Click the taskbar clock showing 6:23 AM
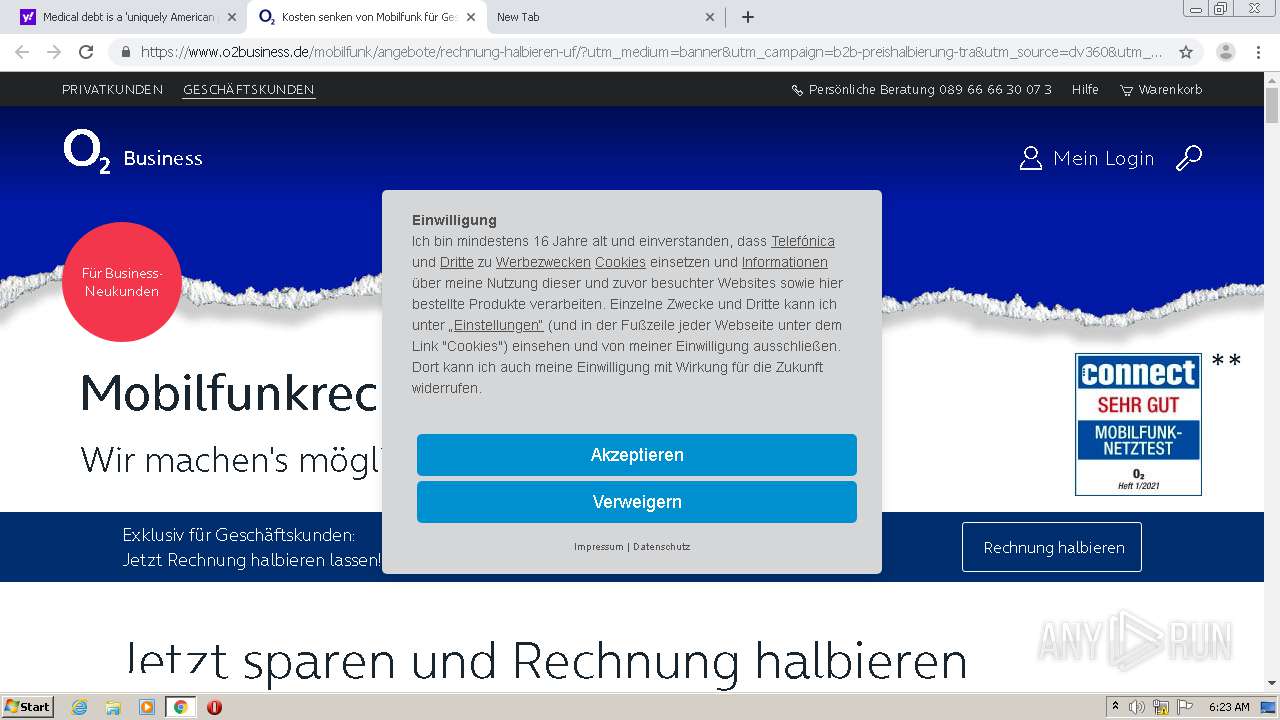Image resolution: width=1280 pixels, height=720 pixels. coord(1229,707)
